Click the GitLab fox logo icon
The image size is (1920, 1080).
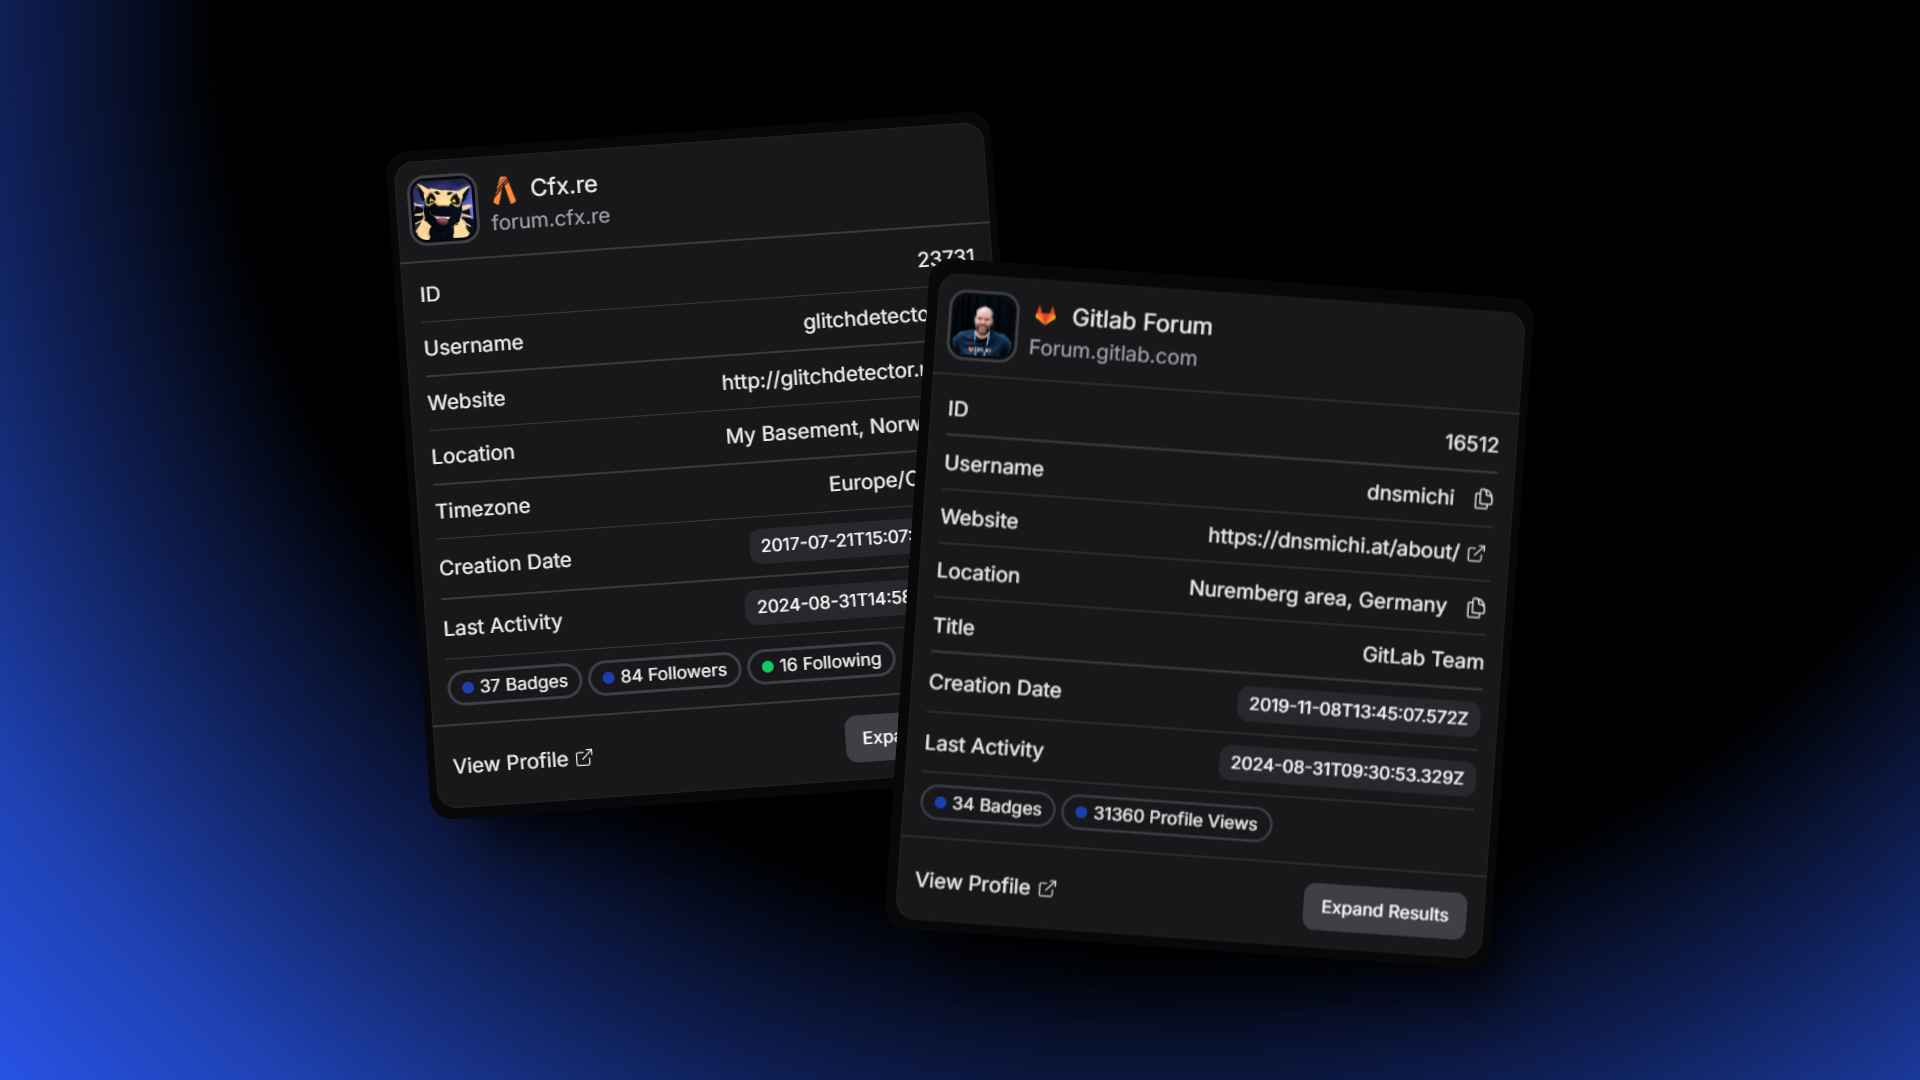1045,316
